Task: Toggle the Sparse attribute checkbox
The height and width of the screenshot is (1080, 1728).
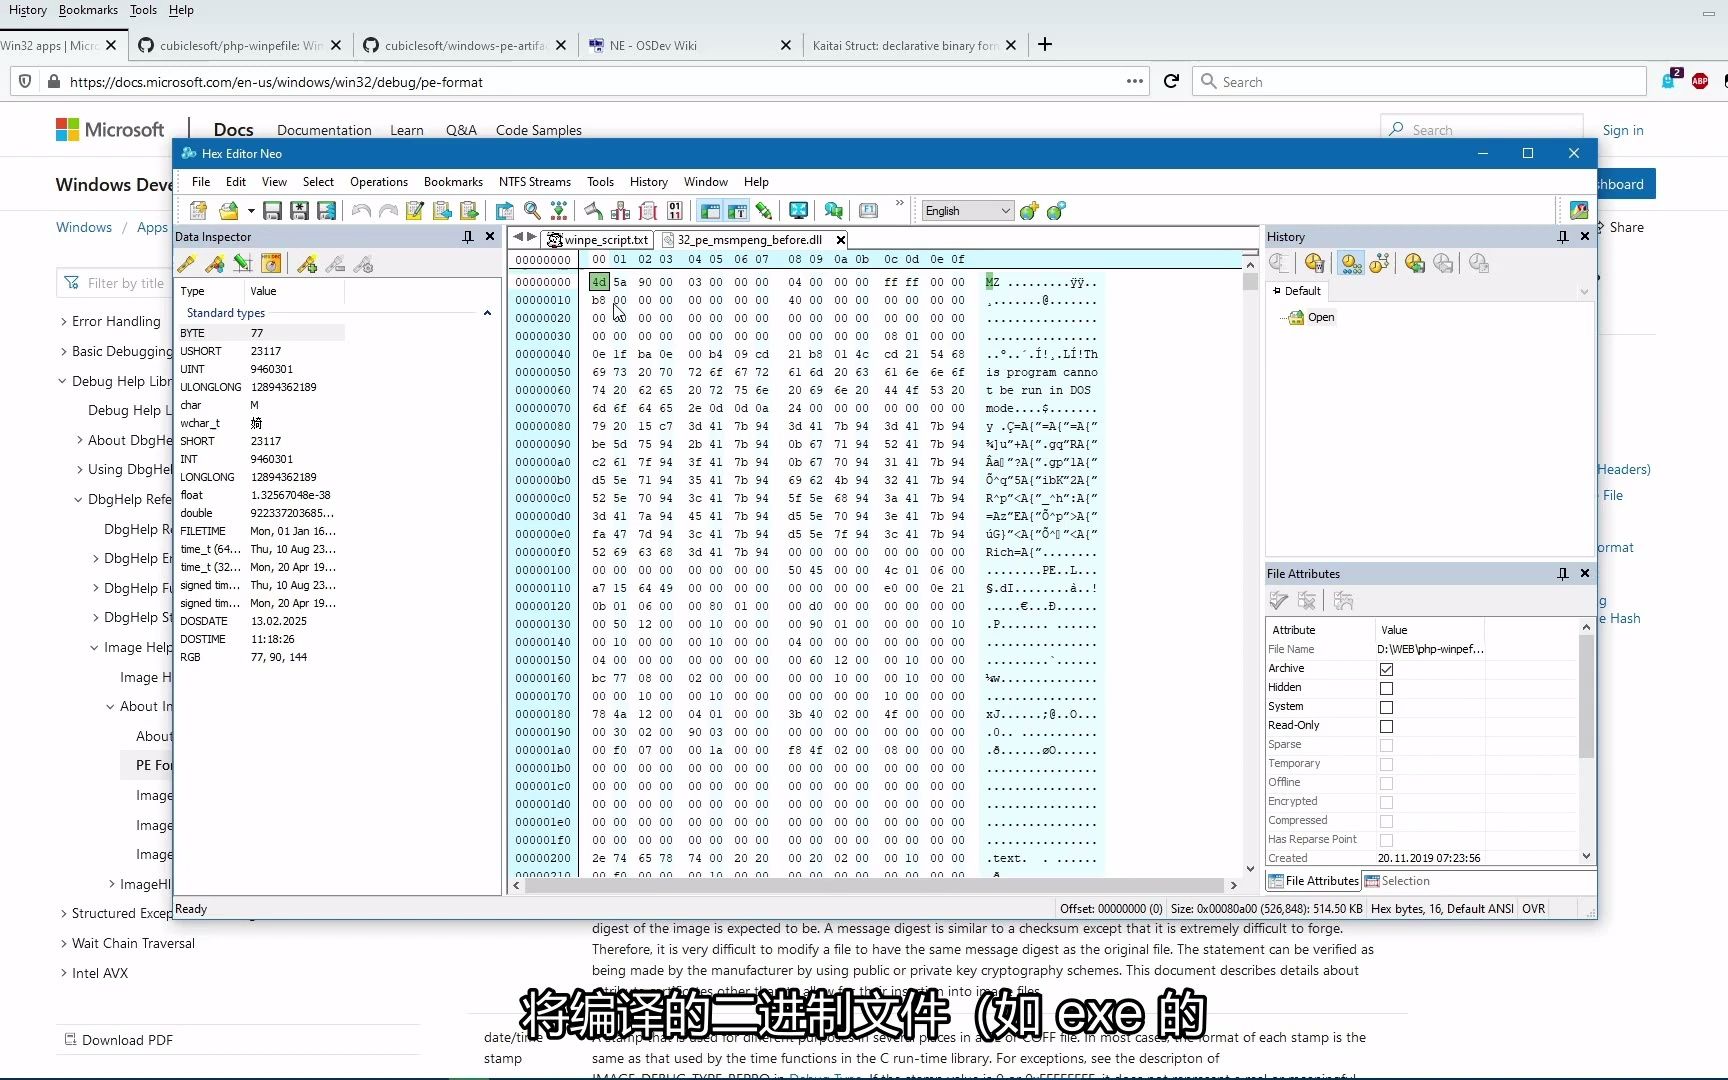Action: coord(1386,745)
